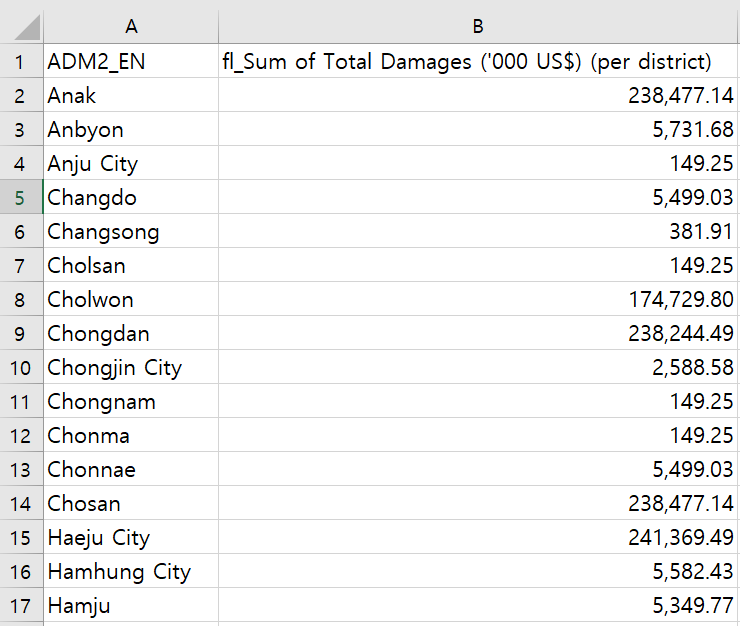Click Changdo's value 5,499.03
740x626 pixels.
[478, 197]
